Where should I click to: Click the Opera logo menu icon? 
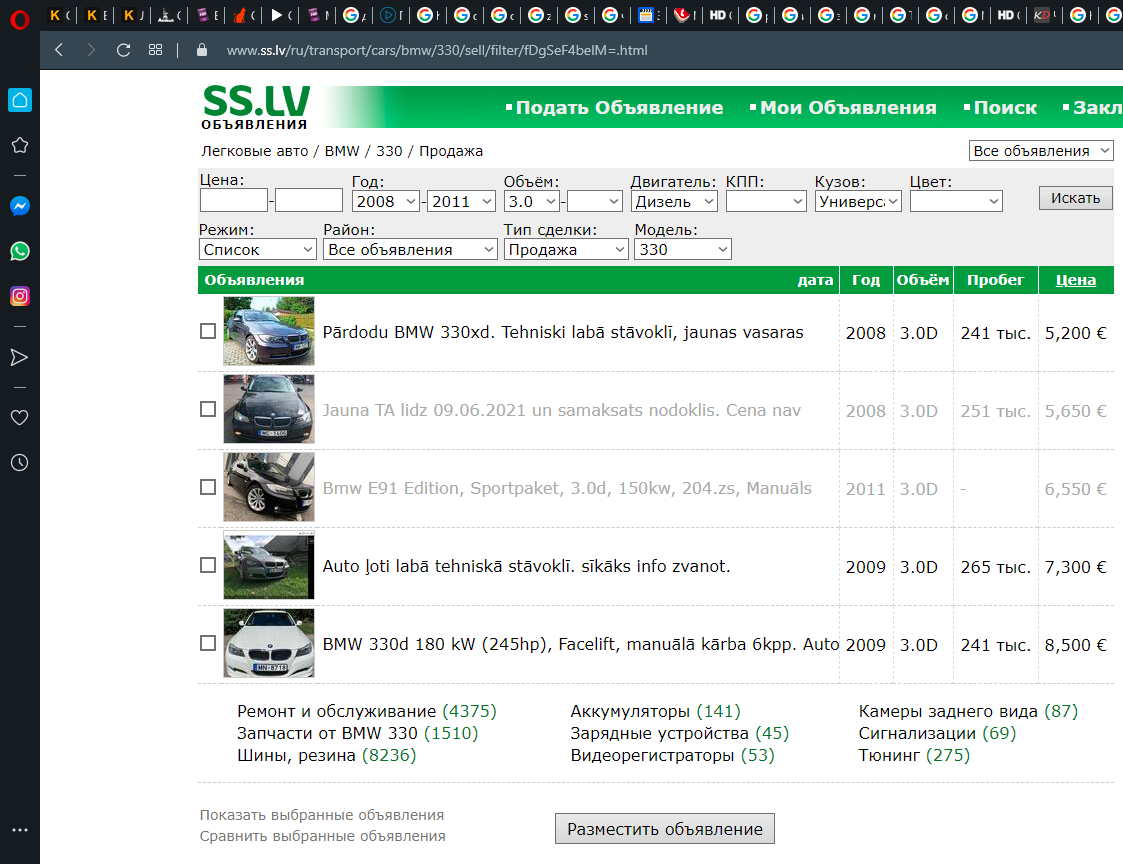click(19, 16)
